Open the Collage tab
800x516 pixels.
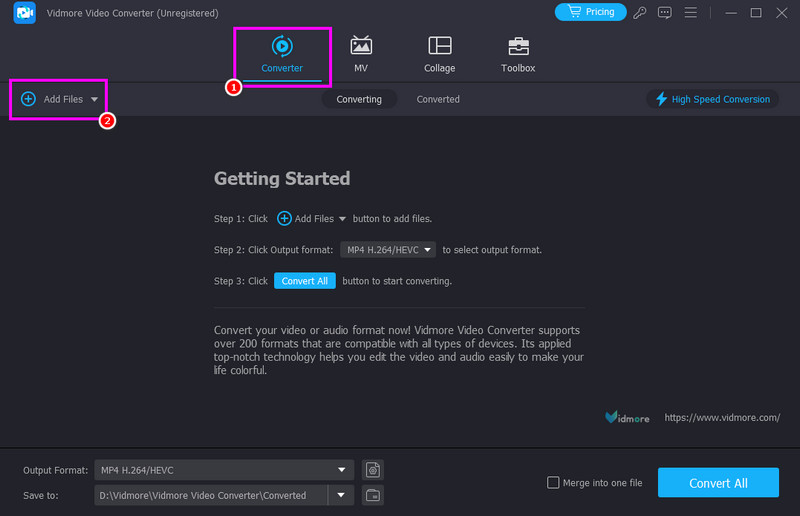coord(439,55)
